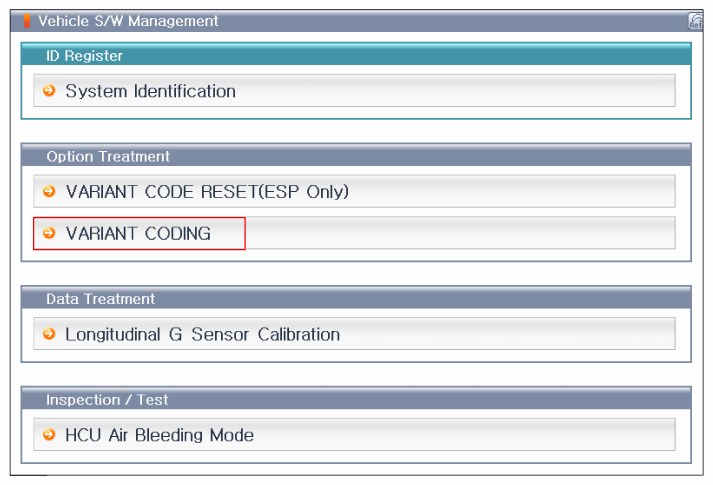The height and width of the screenshot is (485, 713).
Task: Click the Vehicle S/W Management title text
Action: click(x=128, y=21)
